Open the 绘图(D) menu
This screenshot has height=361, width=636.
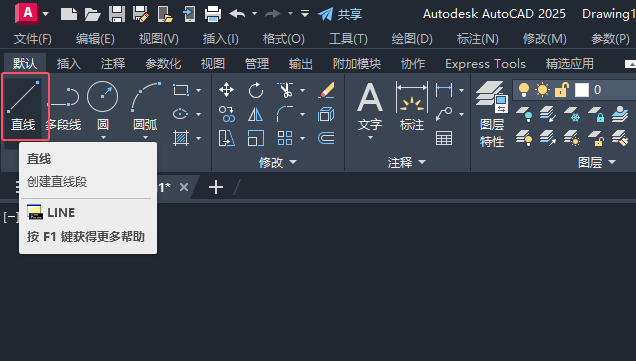click(412, 39)
